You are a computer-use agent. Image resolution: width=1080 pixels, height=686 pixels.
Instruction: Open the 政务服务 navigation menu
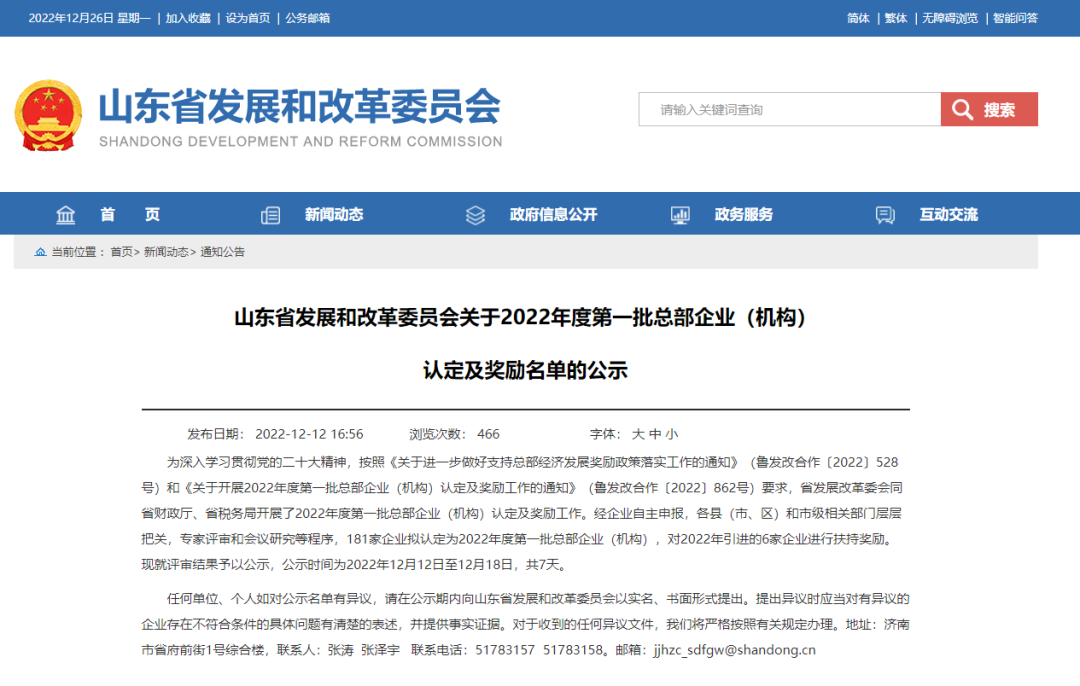[x=742, y=214]
